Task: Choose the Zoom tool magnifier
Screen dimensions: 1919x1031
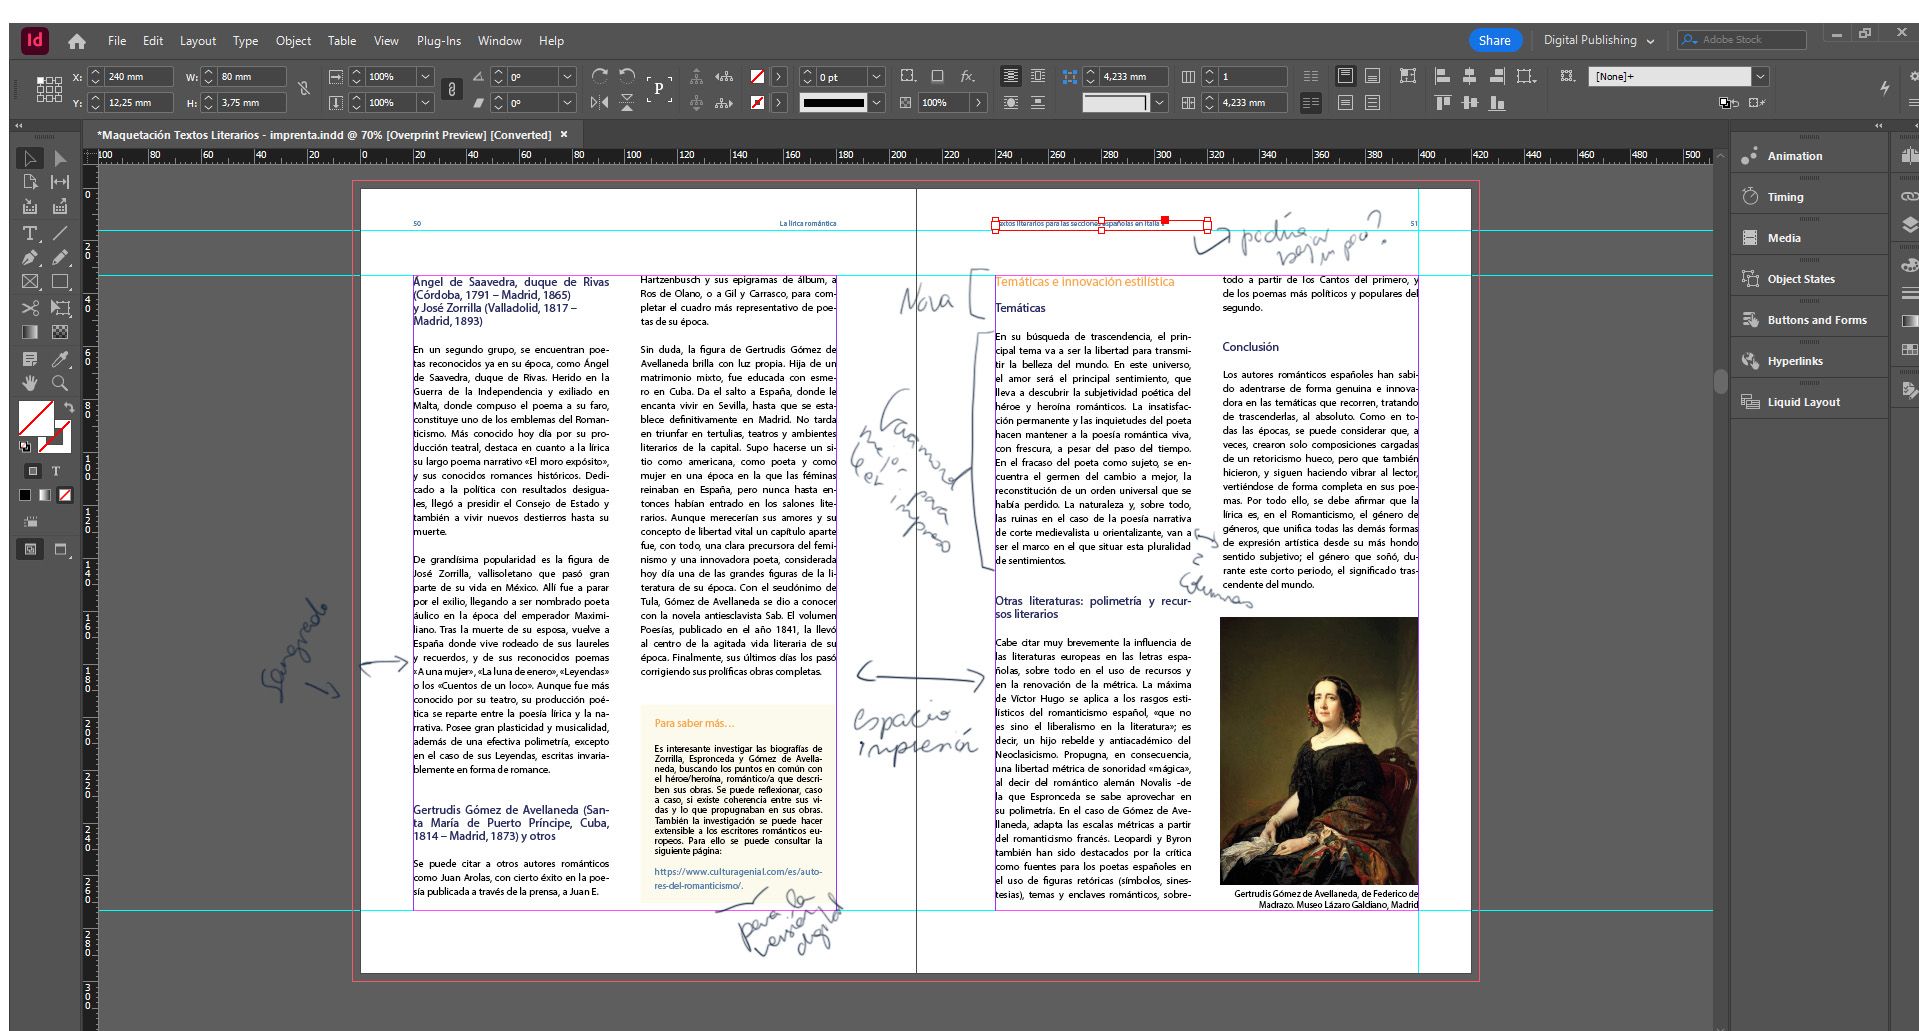Action: (60, 383)
